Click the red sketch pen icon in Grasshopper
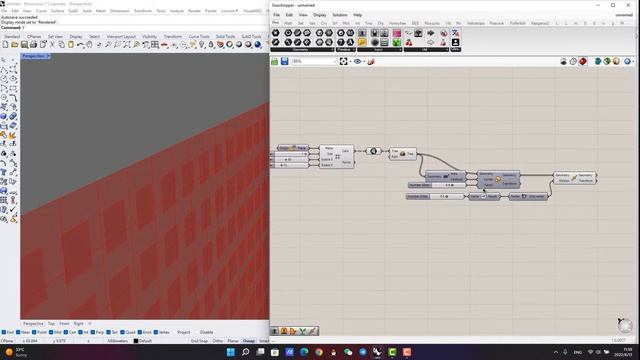640x360 pixels. 371,61
